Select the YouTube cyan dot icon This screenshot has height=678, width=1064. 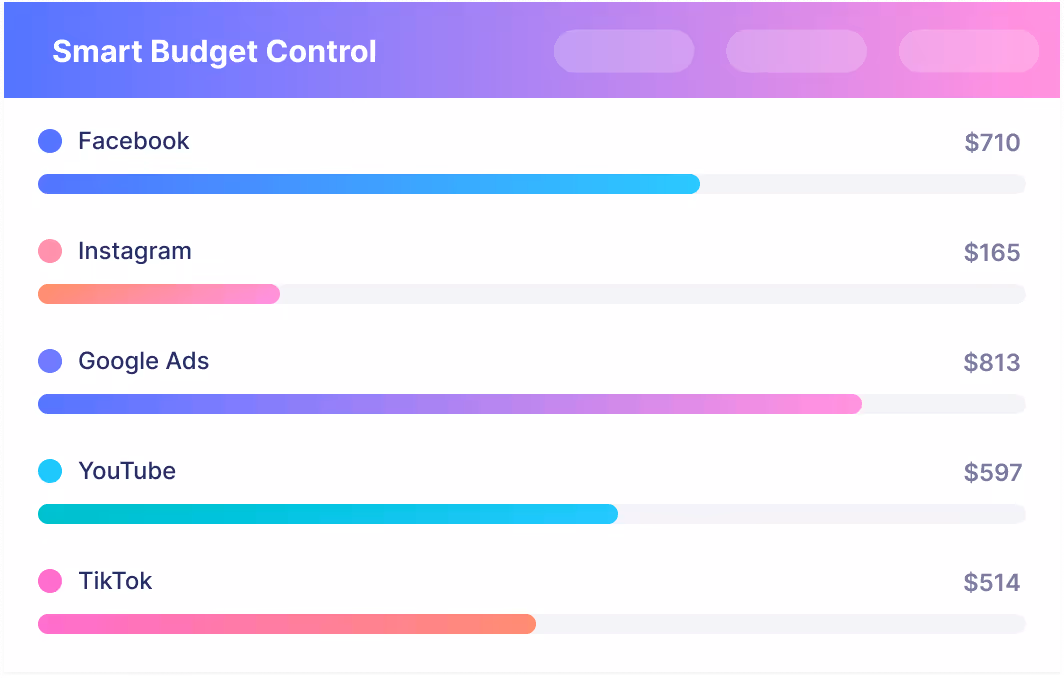[50, 470]
